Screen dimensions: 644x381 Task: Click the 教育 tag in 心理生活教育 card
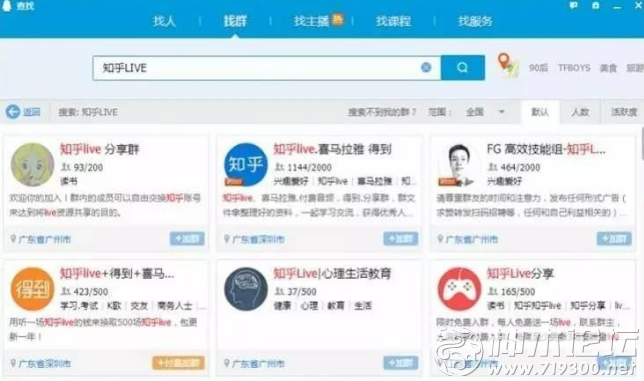pyautogui.click(x=336, y=305)
